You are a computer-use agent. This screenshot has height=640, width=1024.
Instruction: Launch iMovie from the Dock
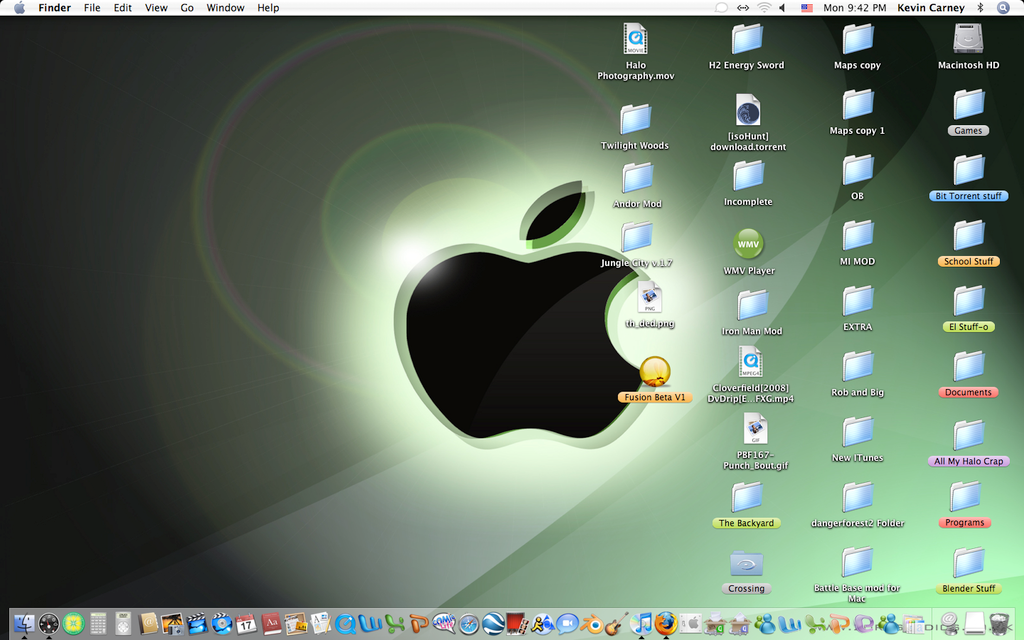coord(197,624)
